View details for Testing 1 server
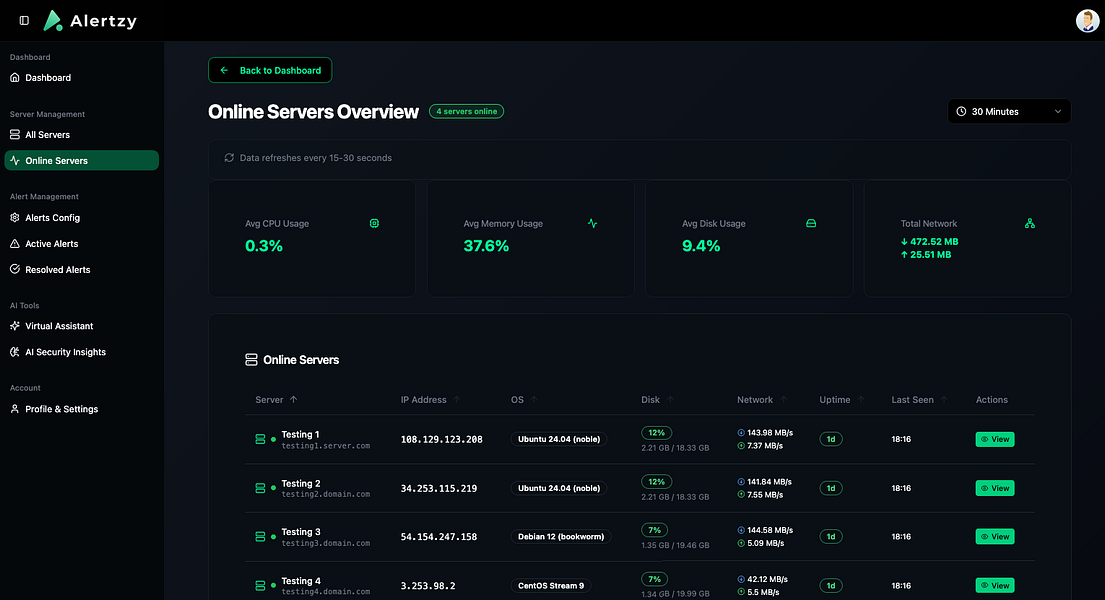This screenshot has height=600, width=1105. tap(994, 439)
